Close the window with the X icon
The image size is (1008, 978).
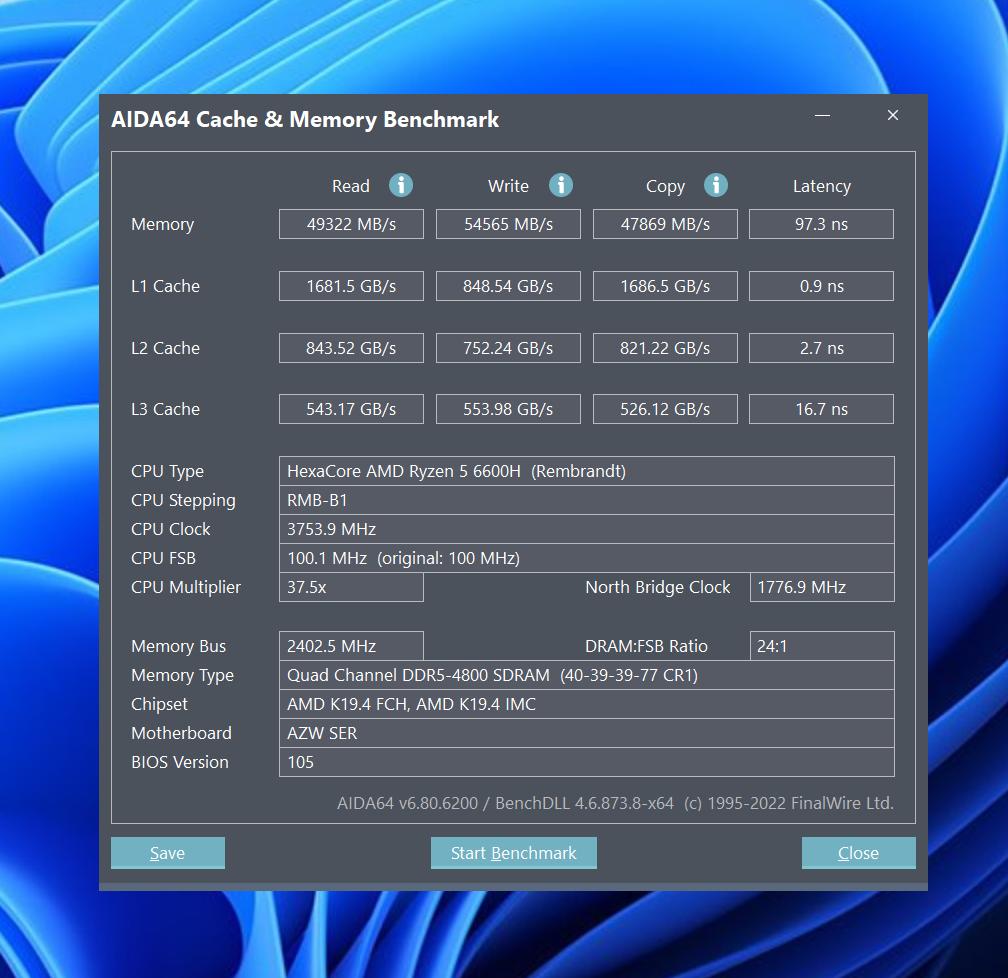point(893,116)
